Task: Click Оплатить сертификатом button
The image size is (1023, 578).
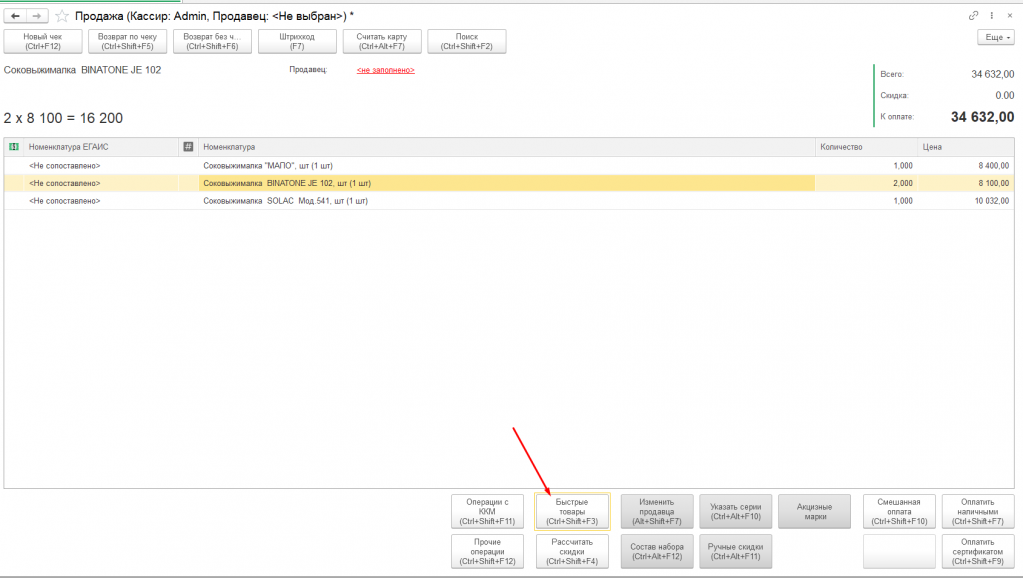Action: (x=978, y=551)
